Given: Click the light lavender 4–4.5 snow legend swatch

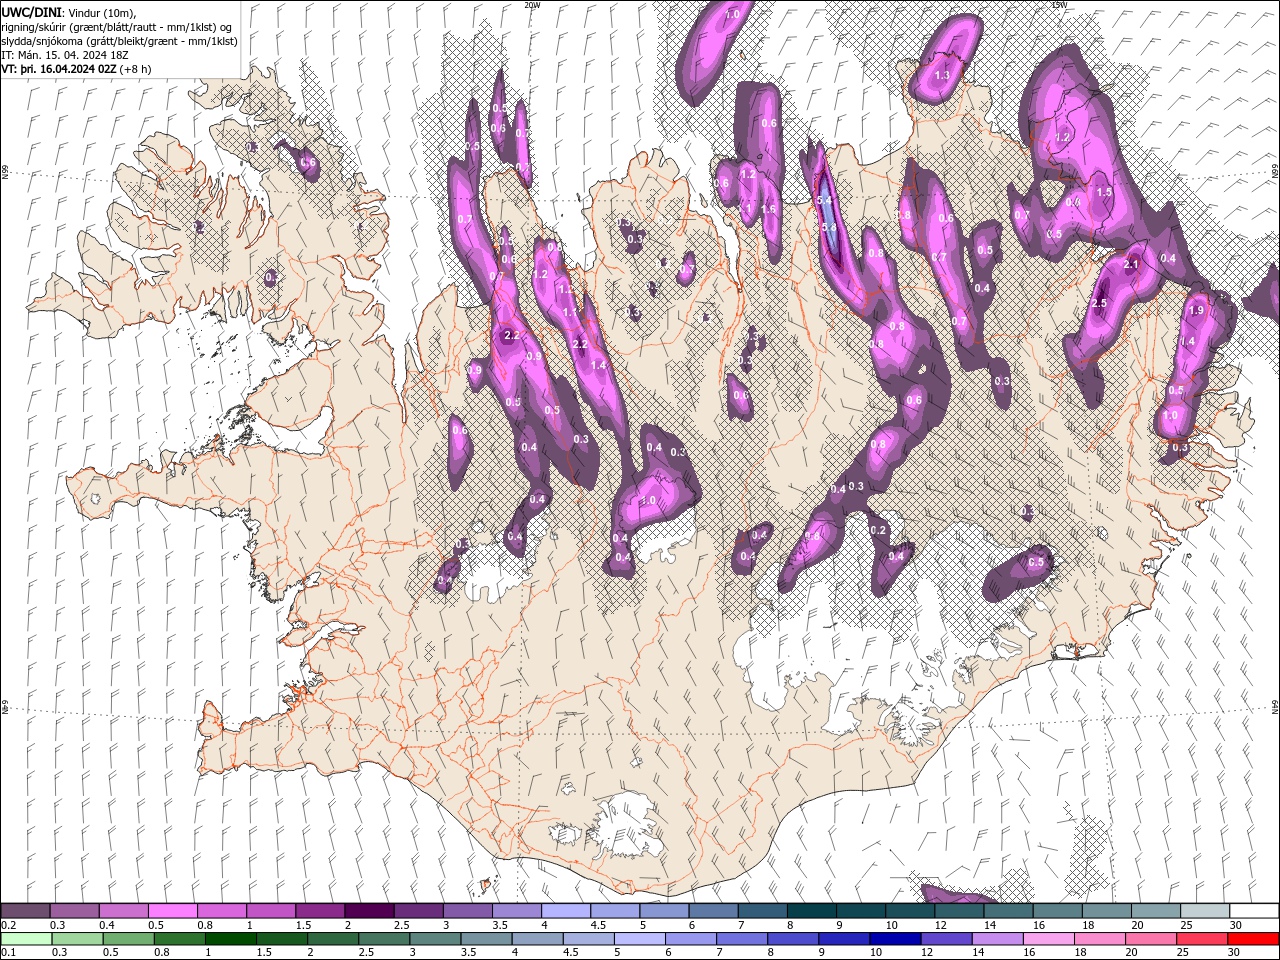Looking at the screenshot, I should (x=564, y=911).
